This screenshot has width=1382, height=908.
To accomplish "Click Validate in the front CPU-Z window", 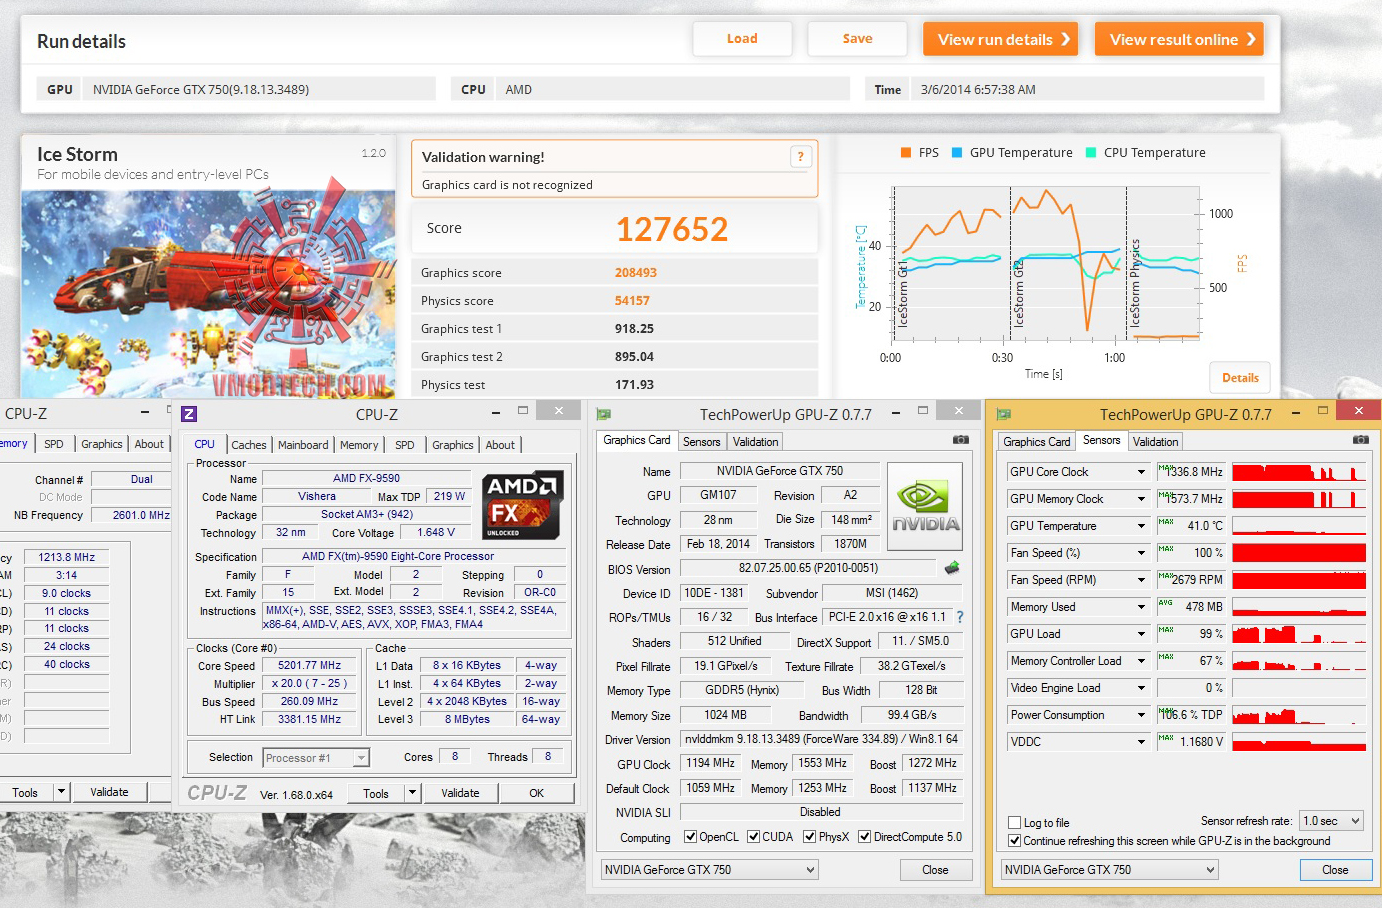I will 460,793.
